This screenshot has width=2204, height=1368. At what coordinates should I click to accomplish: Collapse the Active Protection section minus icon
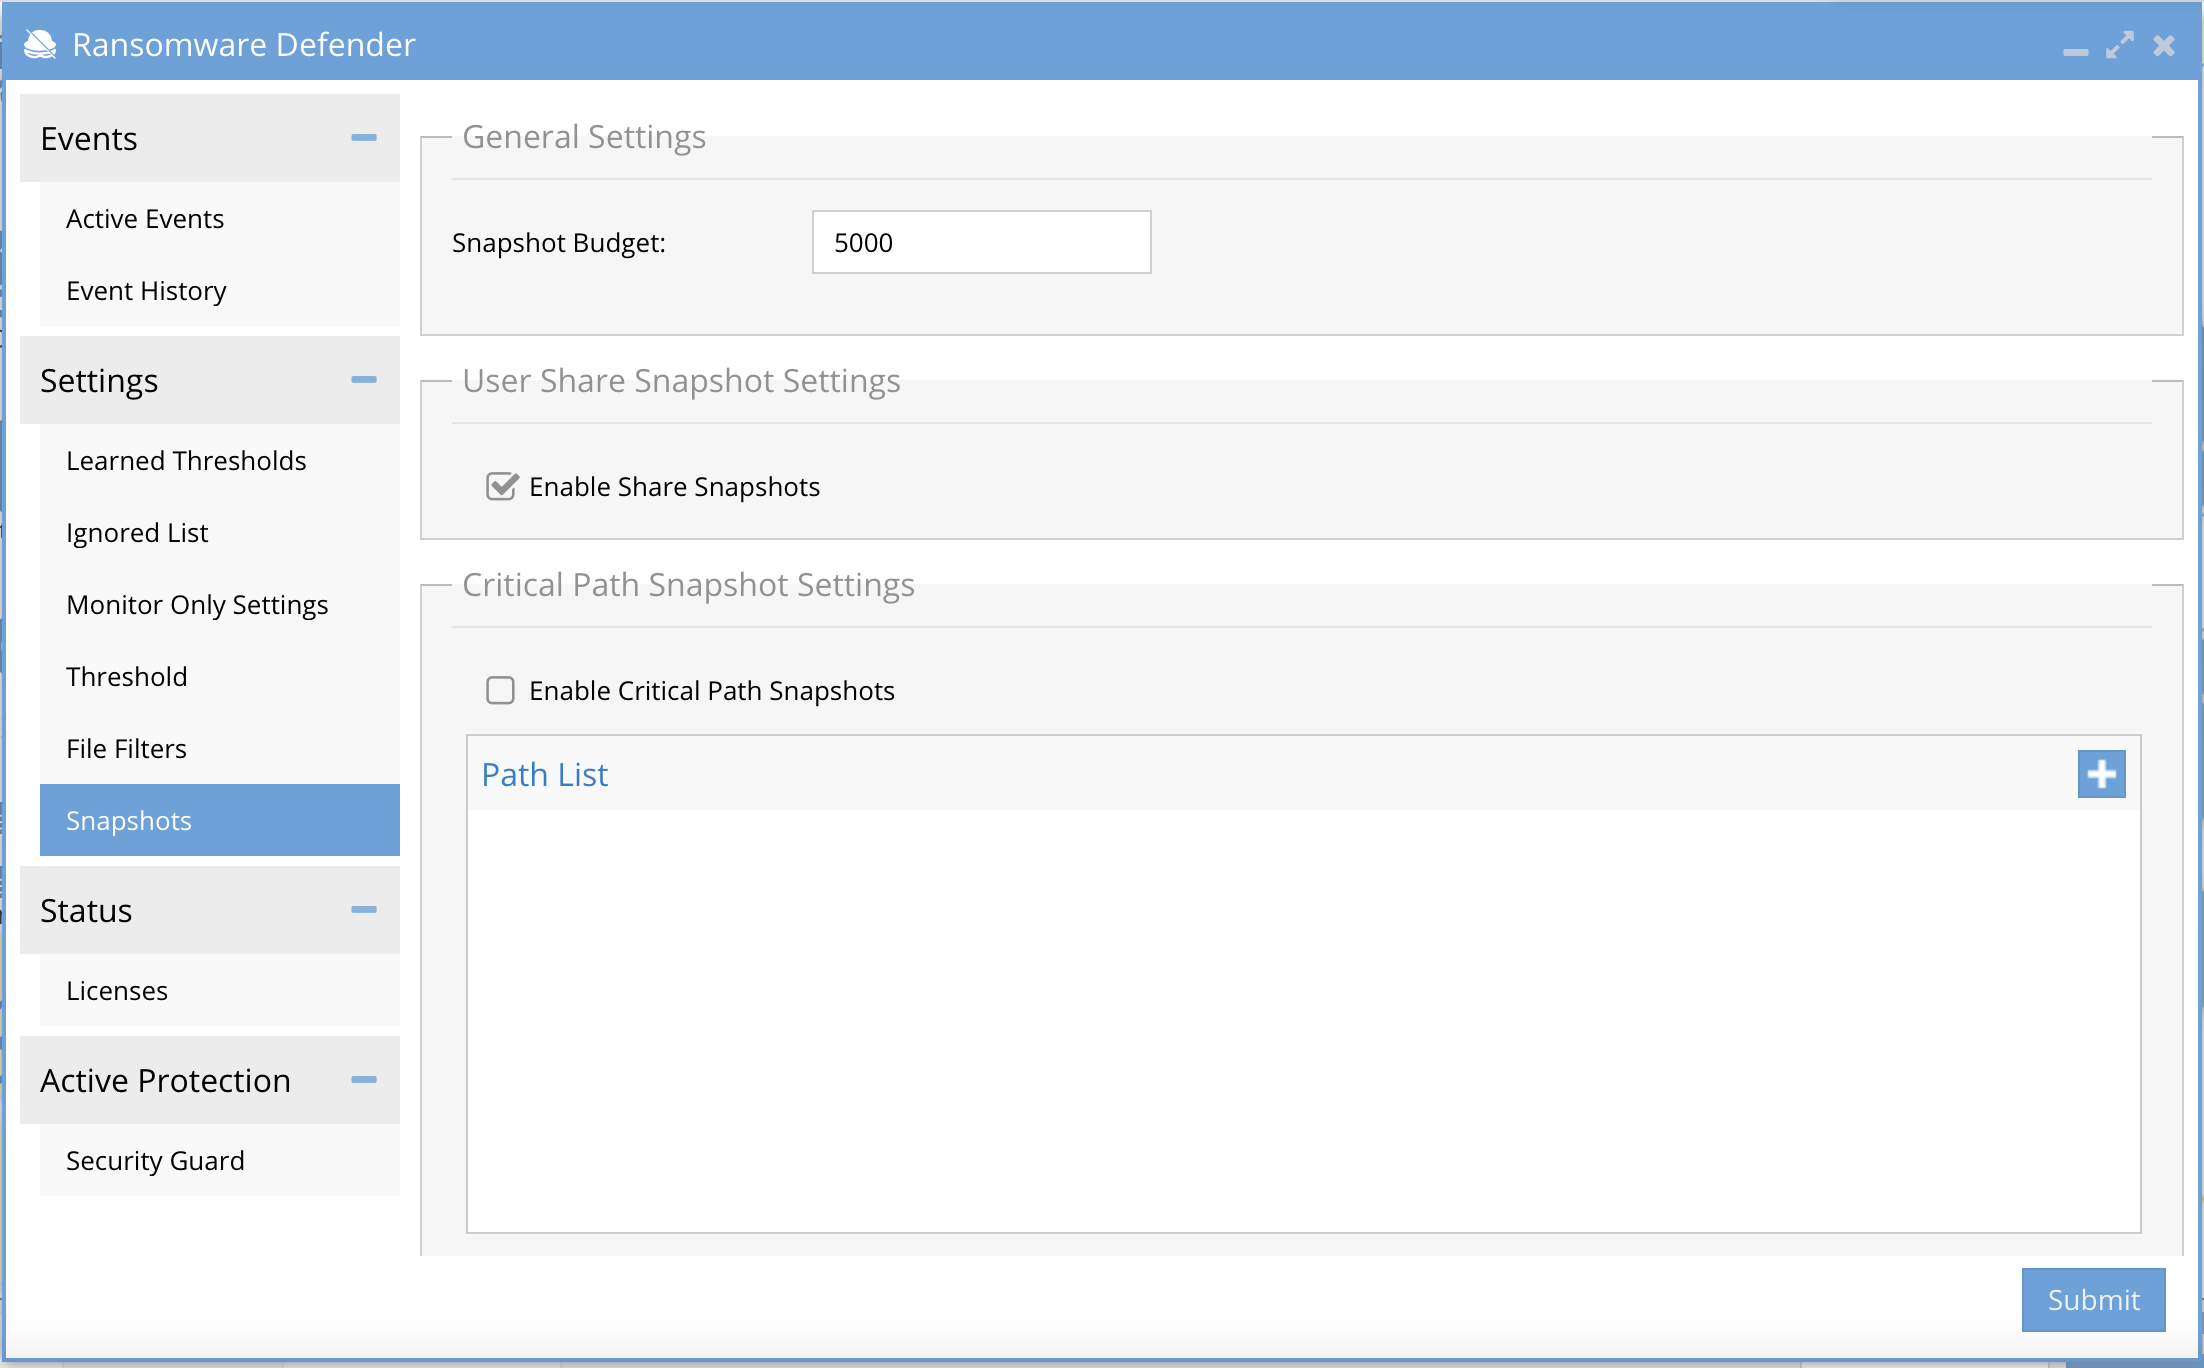pyautogui.click(x=364, y=1081)
